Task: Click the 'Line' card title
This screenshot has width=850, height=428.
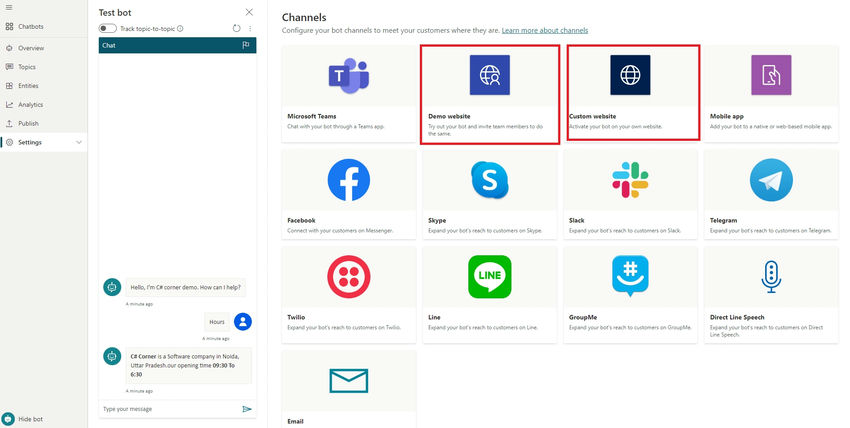Action: pos(434,317)
